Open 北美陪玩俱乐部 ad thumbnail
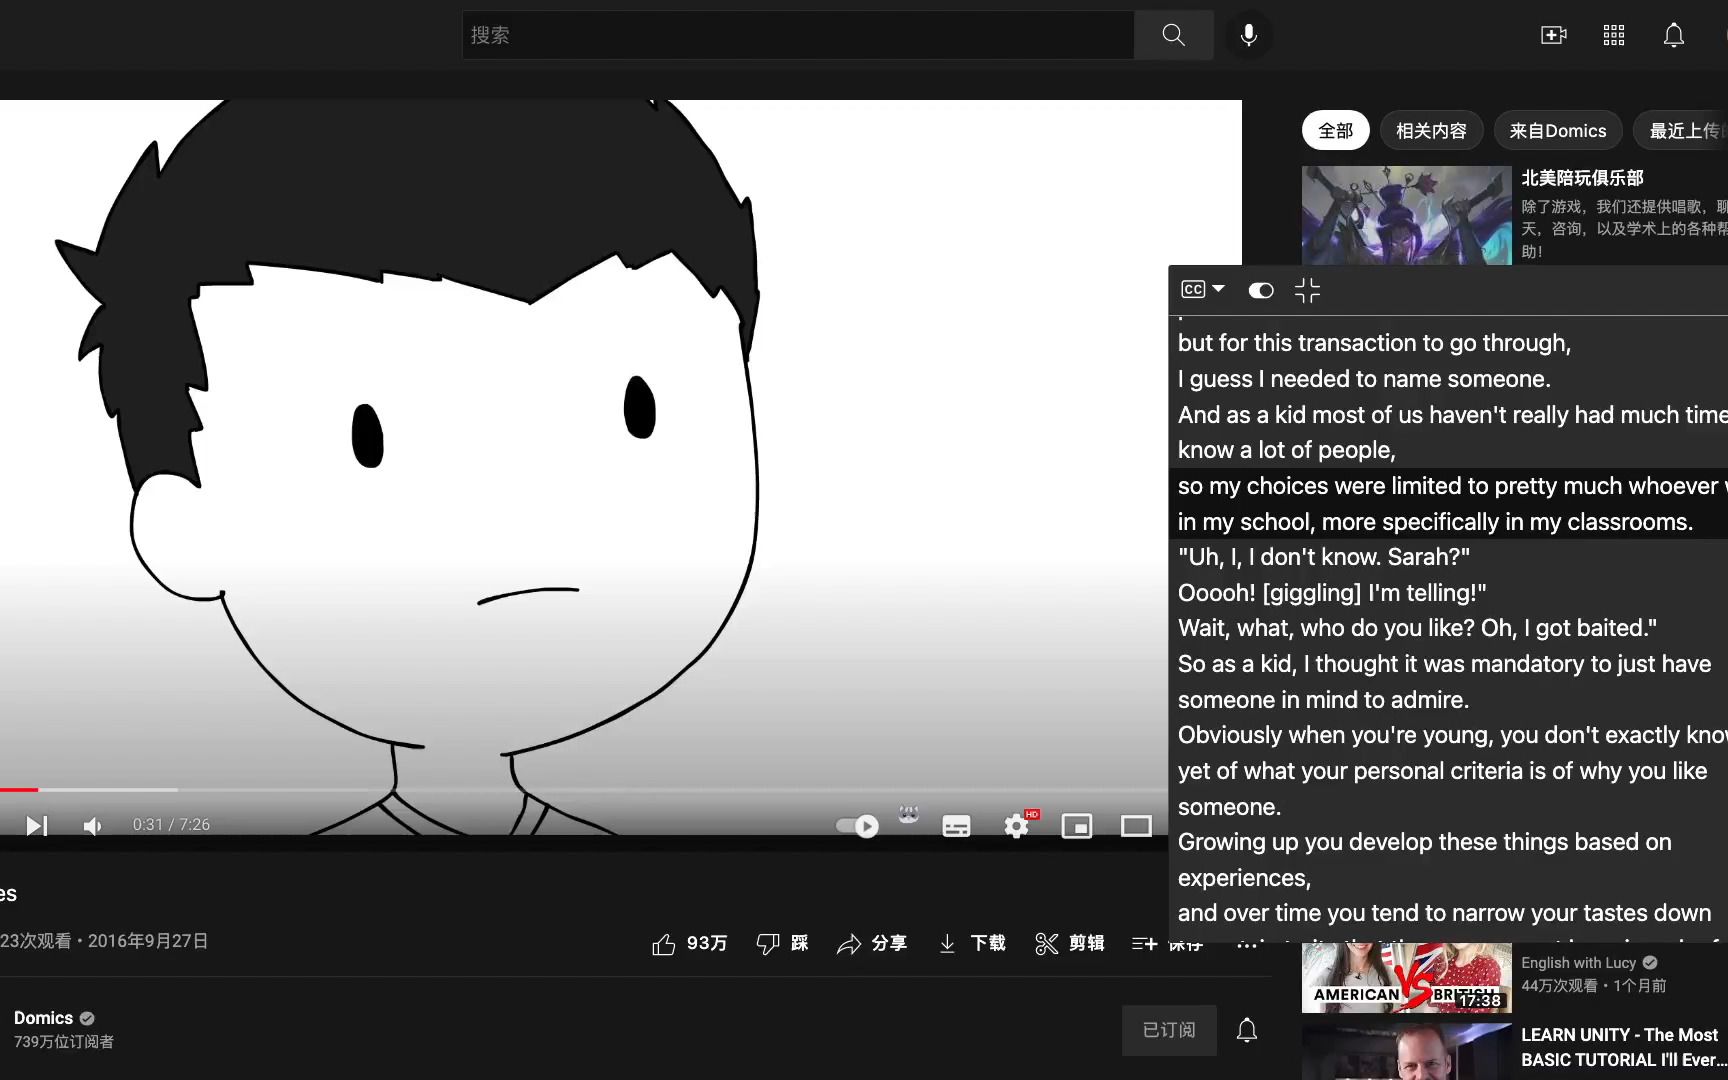1728x1080 pixels. click(x=1406, y=215)
